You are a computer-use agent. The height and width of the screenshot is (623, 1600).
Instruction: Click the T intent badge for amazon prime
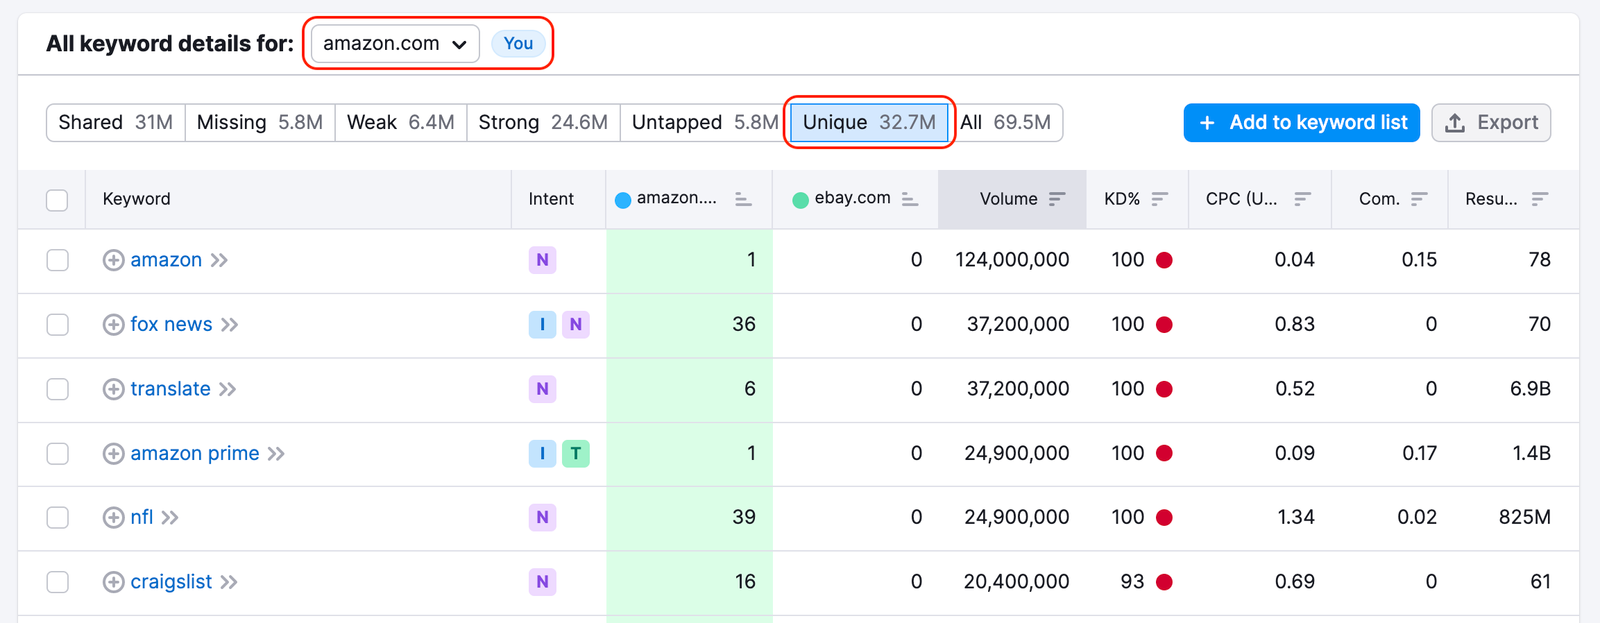(576, 454)
